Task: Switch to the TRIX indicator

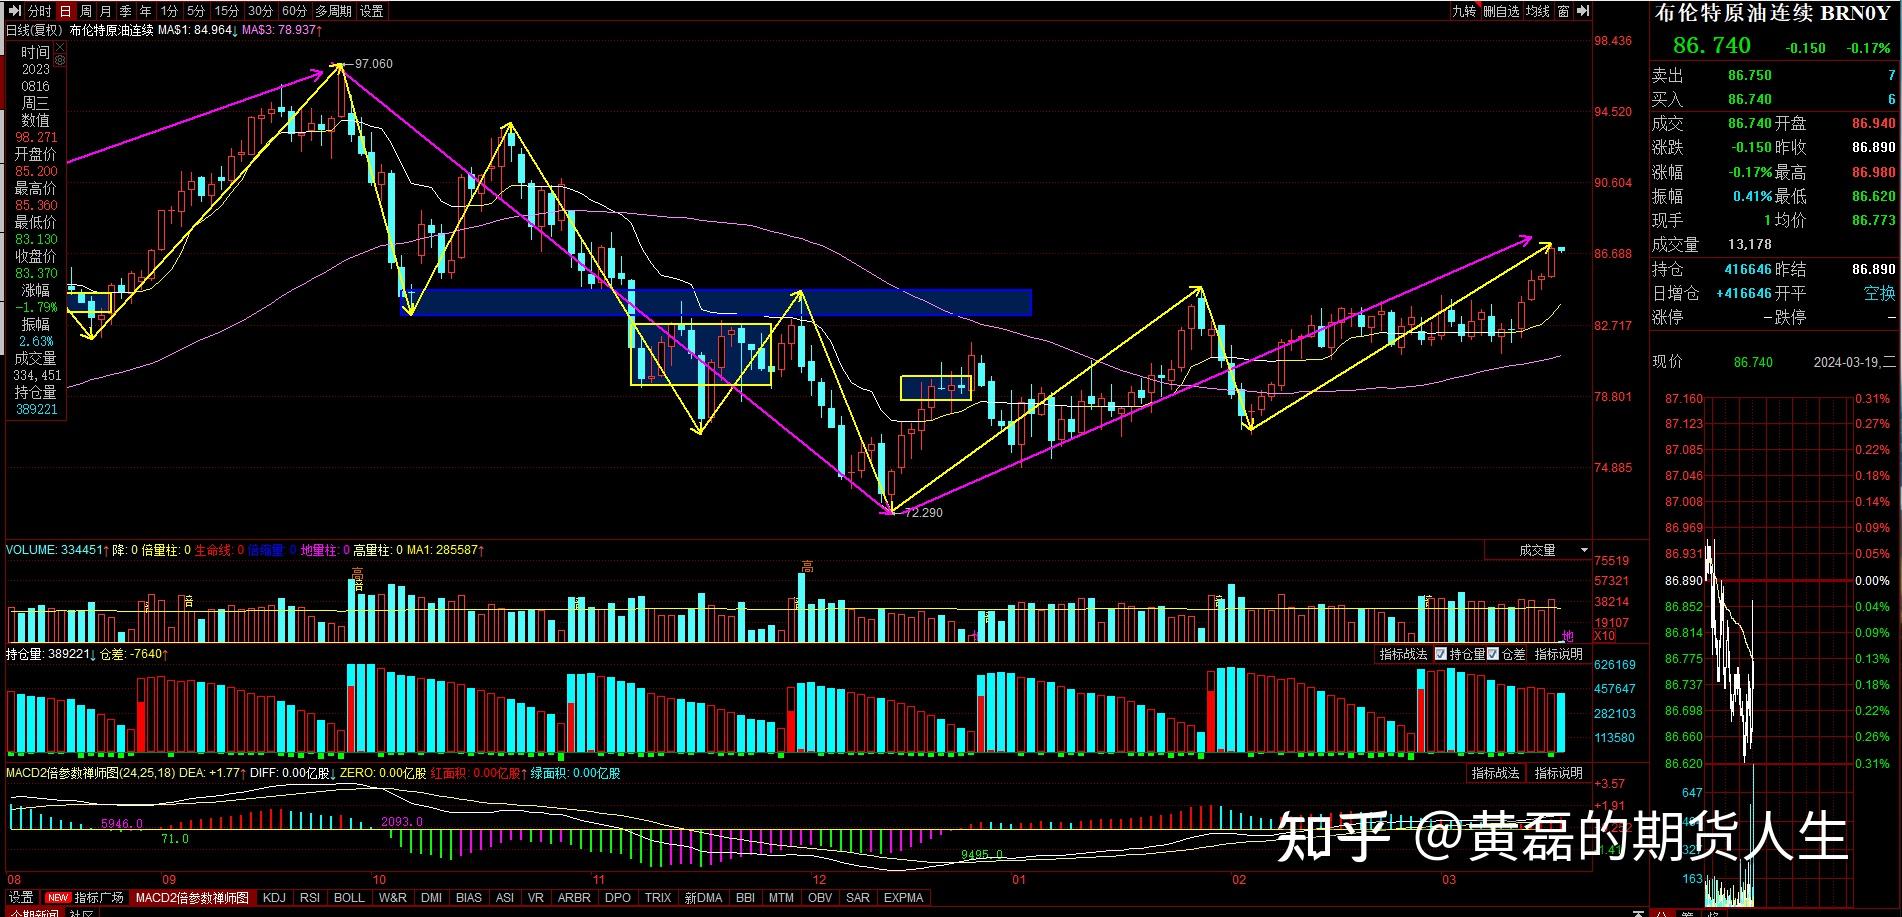Action: 658,897
